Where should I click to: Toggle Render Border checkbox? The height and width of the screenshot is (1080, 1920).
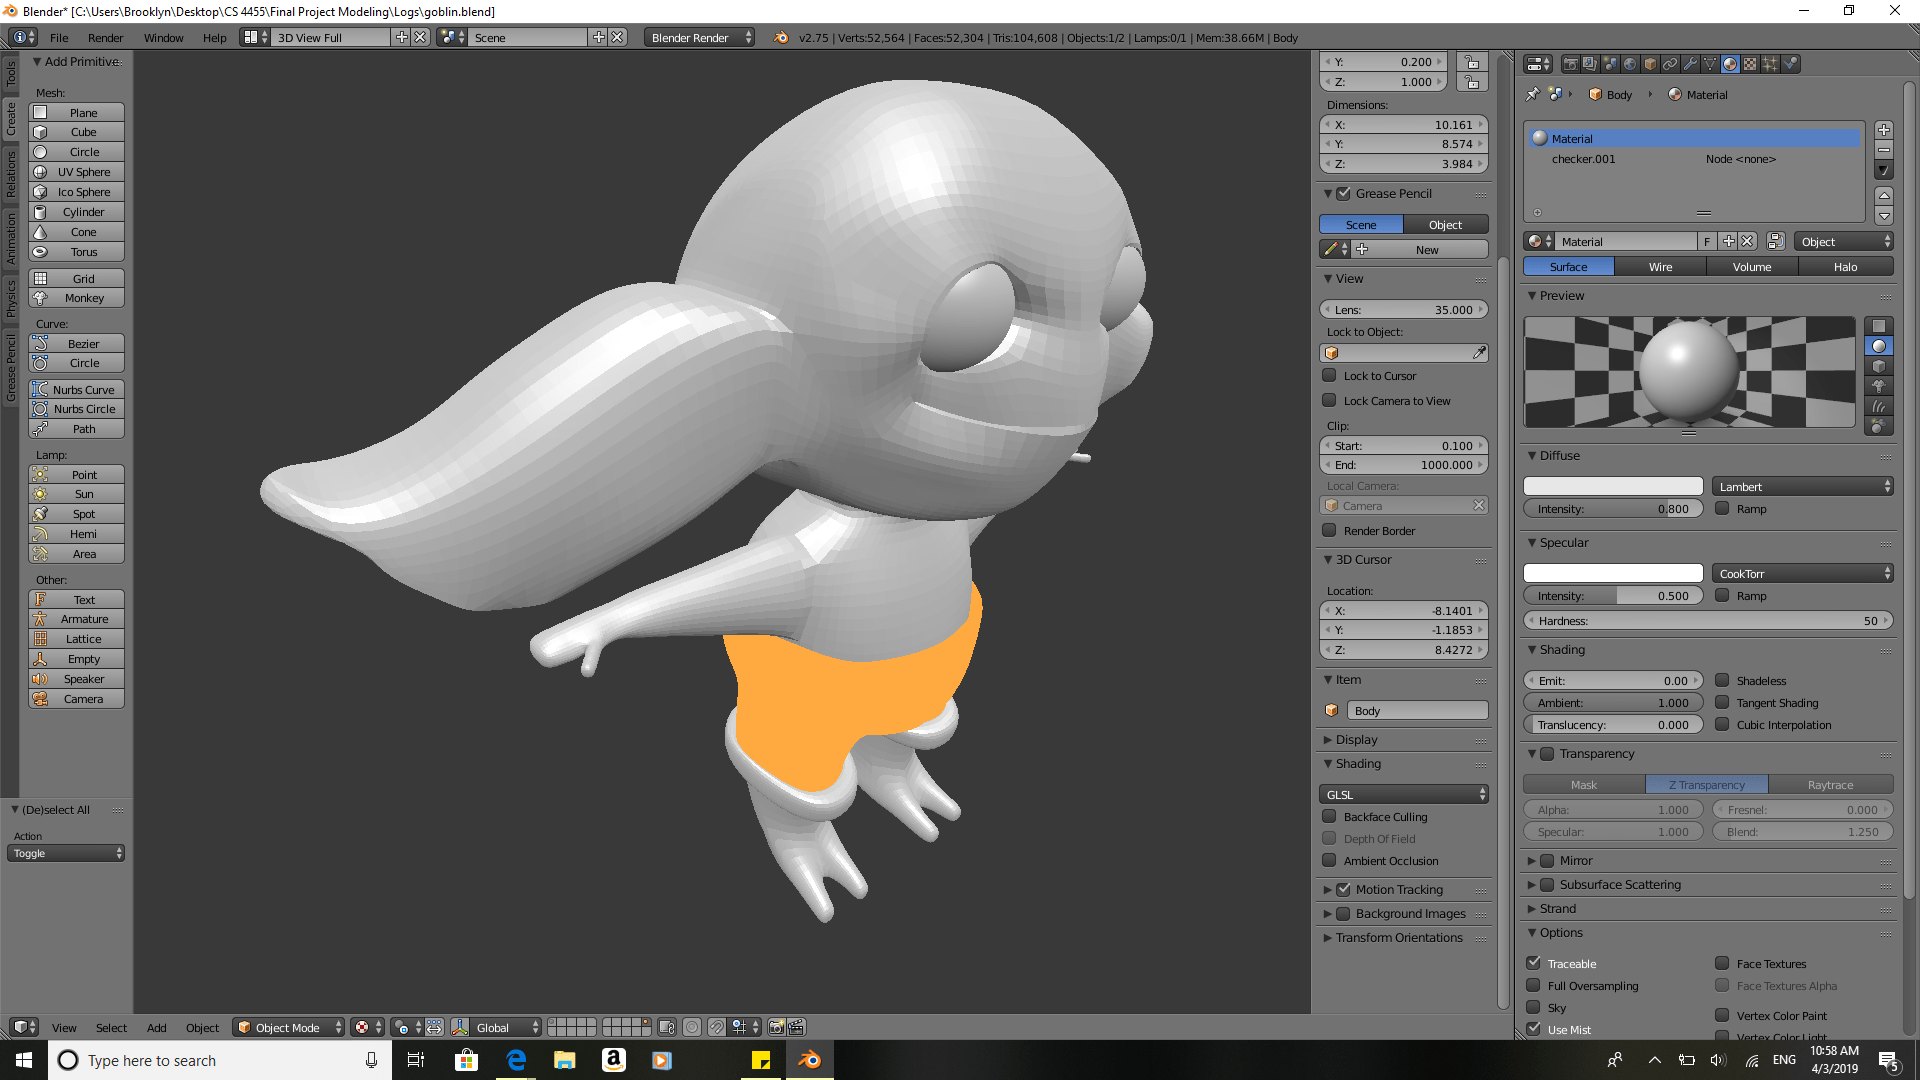coord(1329,531)
